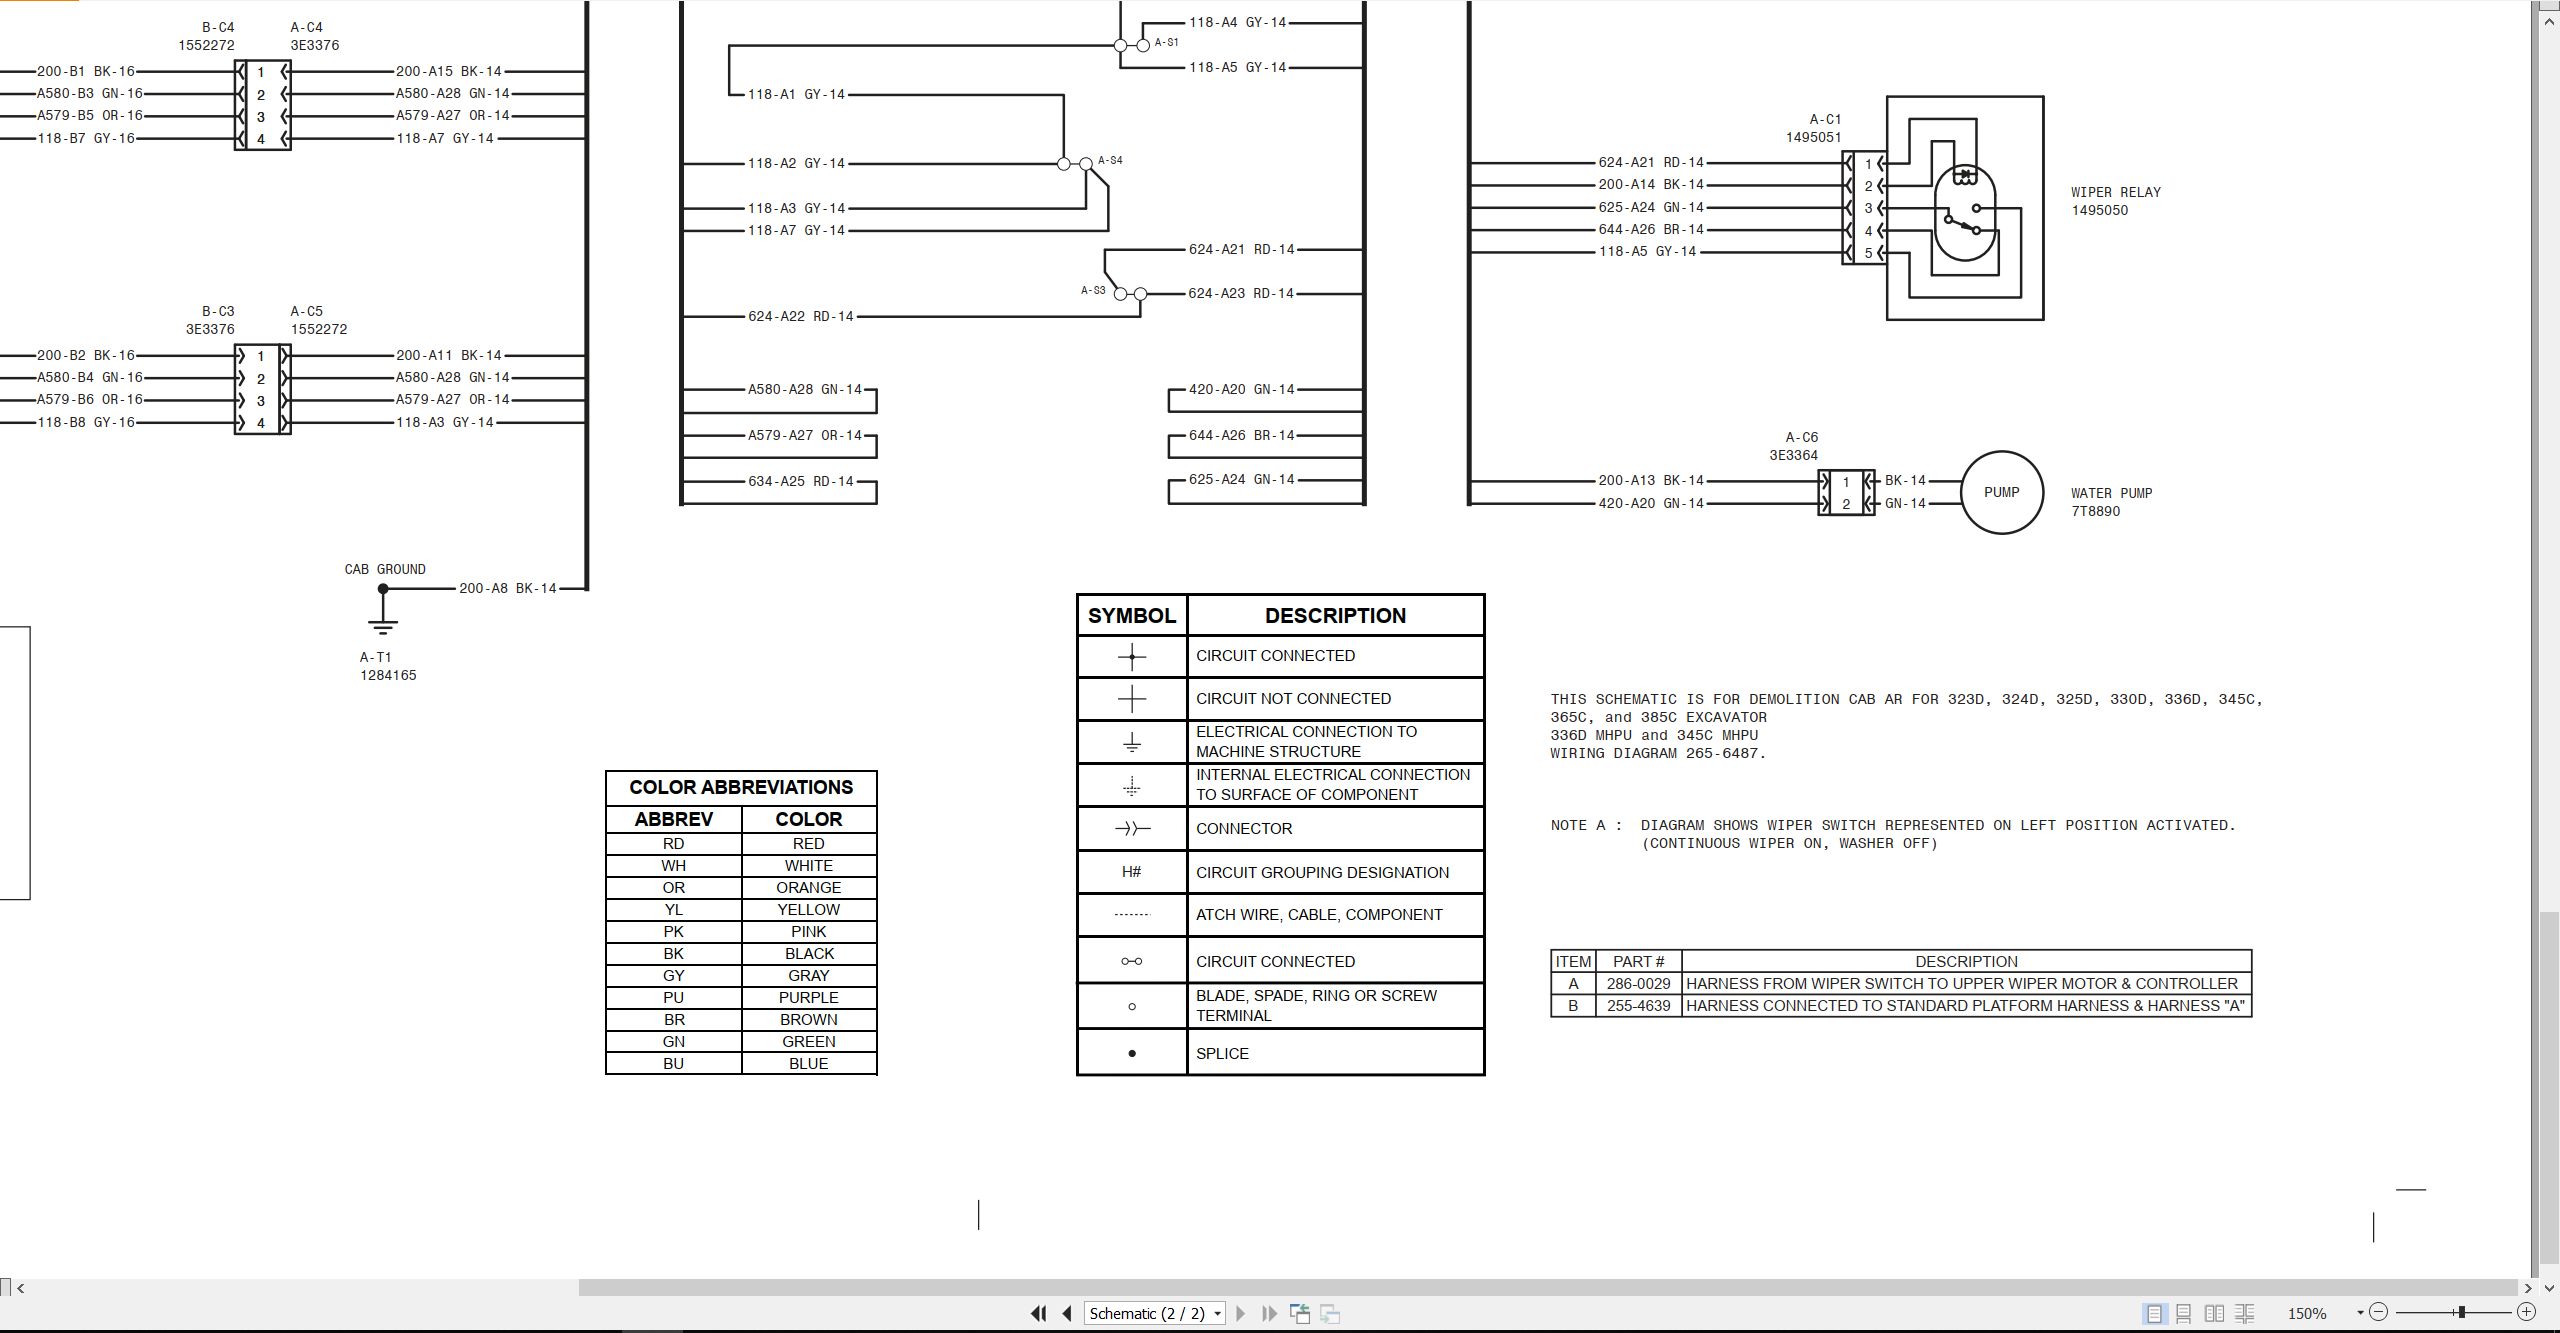Click the SPLICE description row

click(1335, 1053)
